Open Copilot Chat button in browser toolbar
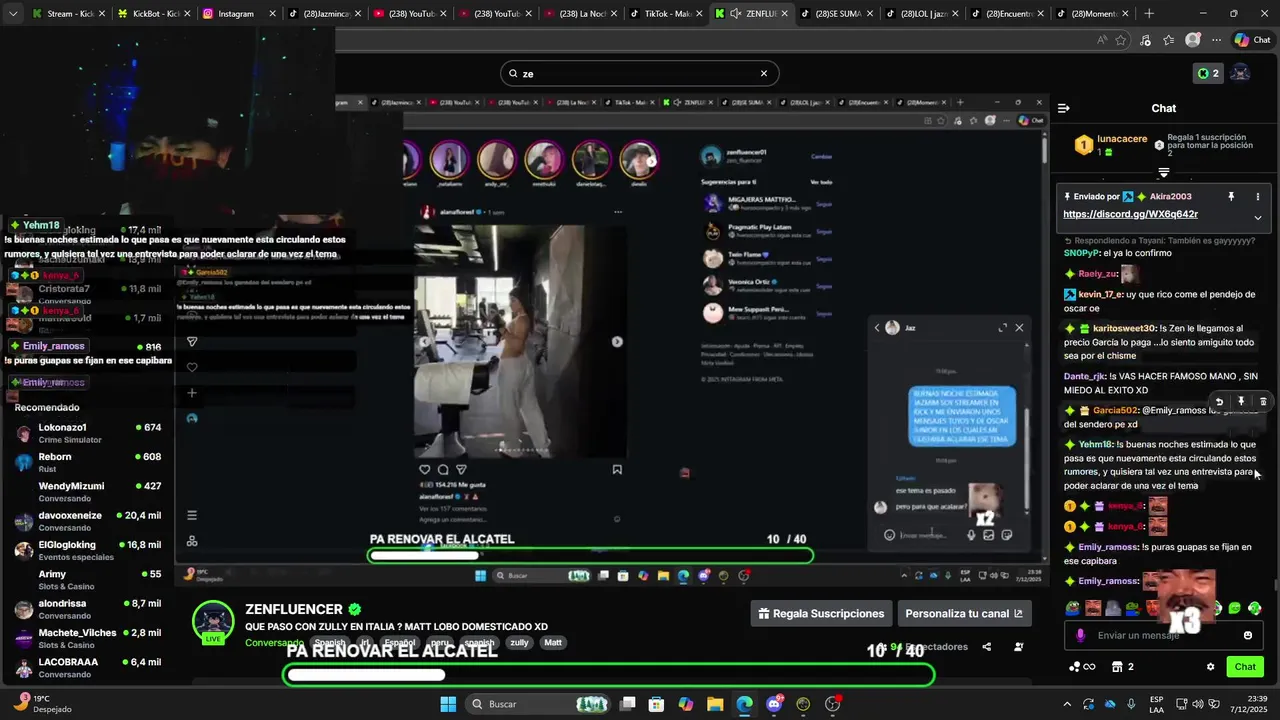Viewport: 1280px width, 720px height. 1252,40
